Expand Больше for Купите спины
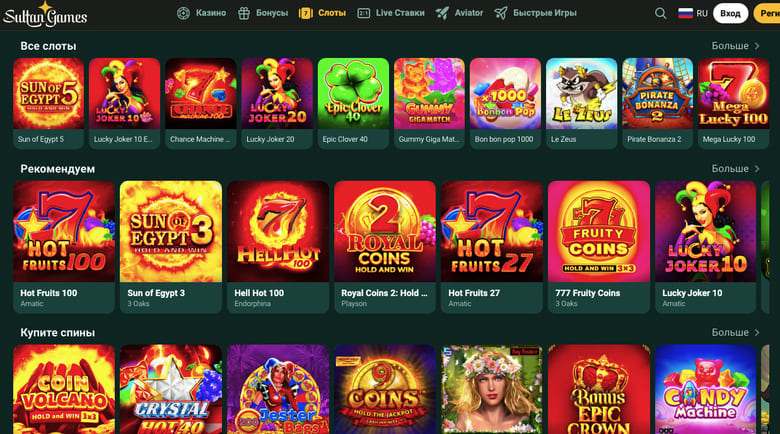Viewport: 780px width, 434px height. pyautogui.click(x=735, y=332)
